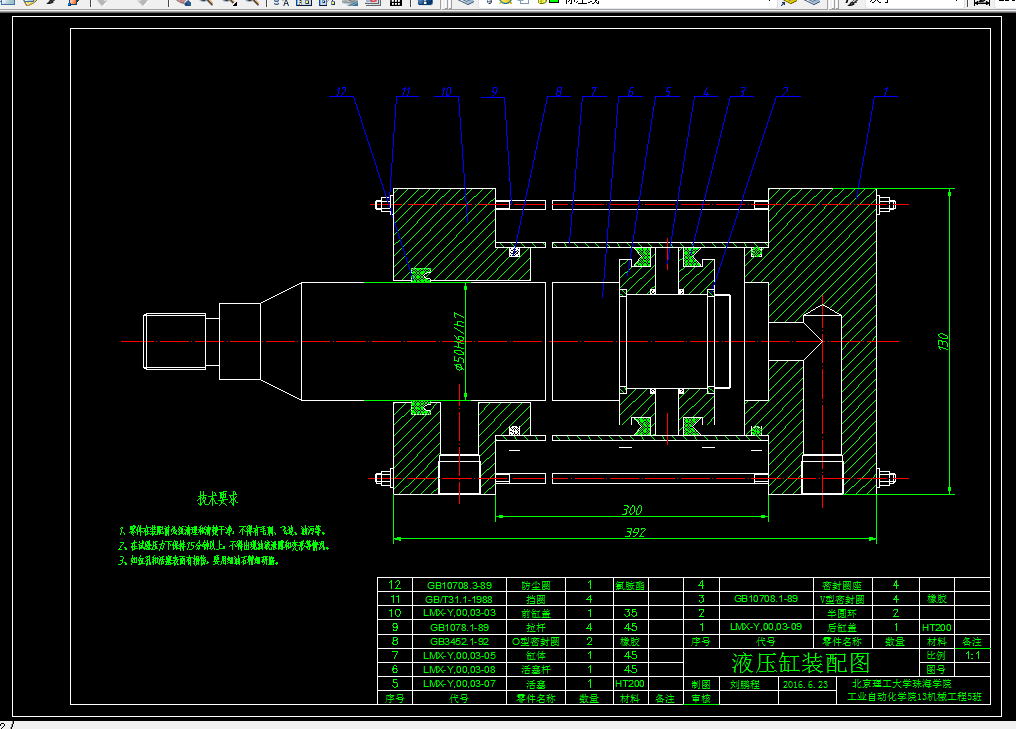The height and width of the screenshot is (729, 1016).
Task: Select the balloon number 11 label
Action: (x=406, y=91)
